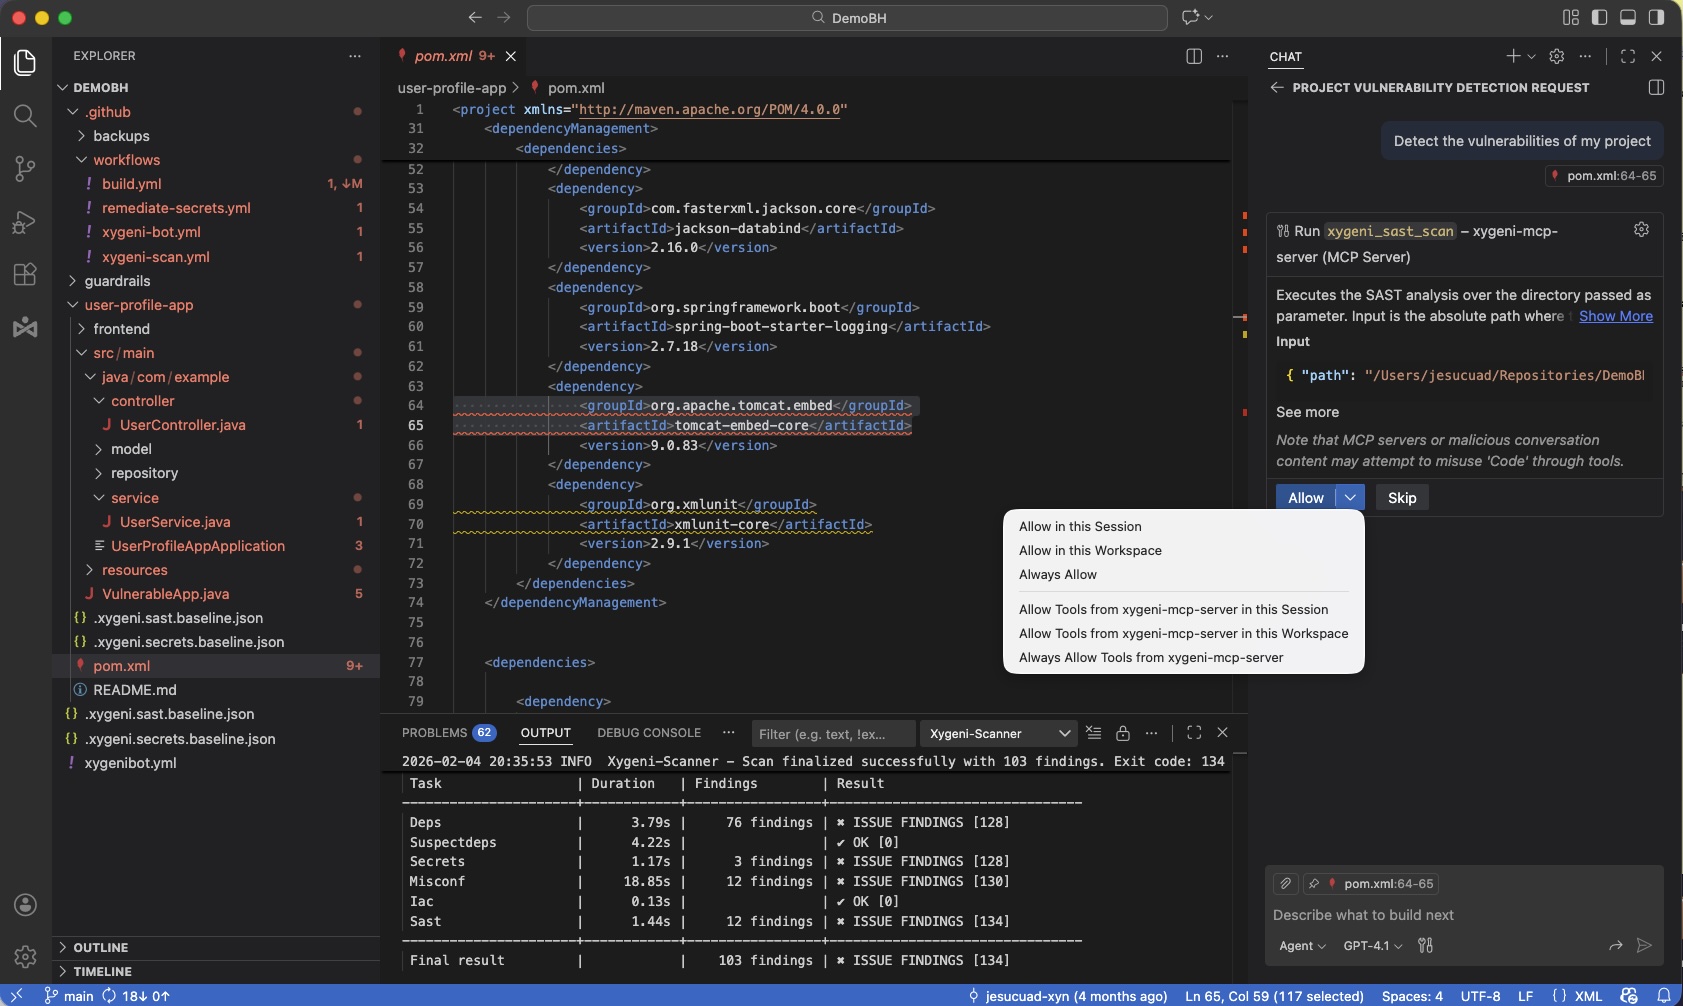The image size is (1683, 1006).
Task: Select Allow in this Workspace
Action: 1090,550
